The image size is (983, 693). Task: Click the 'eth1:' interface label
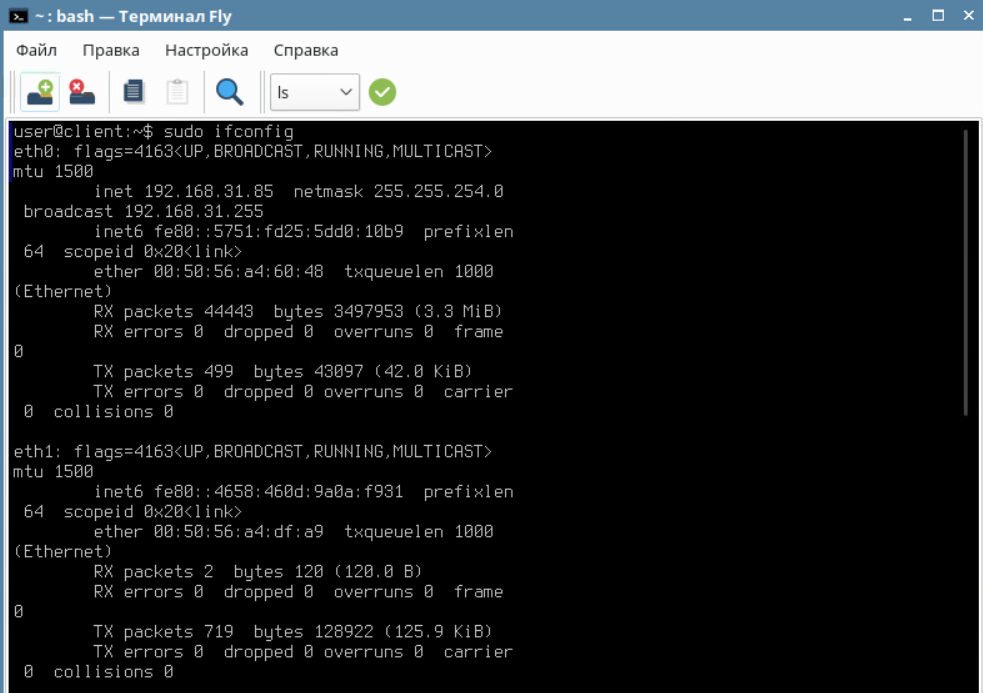coord(38,452)
